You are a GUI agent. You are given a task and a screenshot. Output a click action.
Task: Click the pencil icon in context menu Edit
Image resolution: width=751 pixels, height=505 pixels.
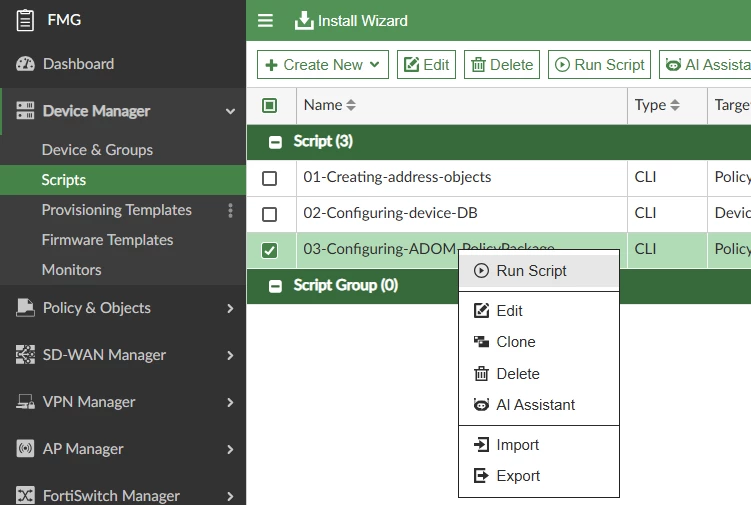(481, 310)
